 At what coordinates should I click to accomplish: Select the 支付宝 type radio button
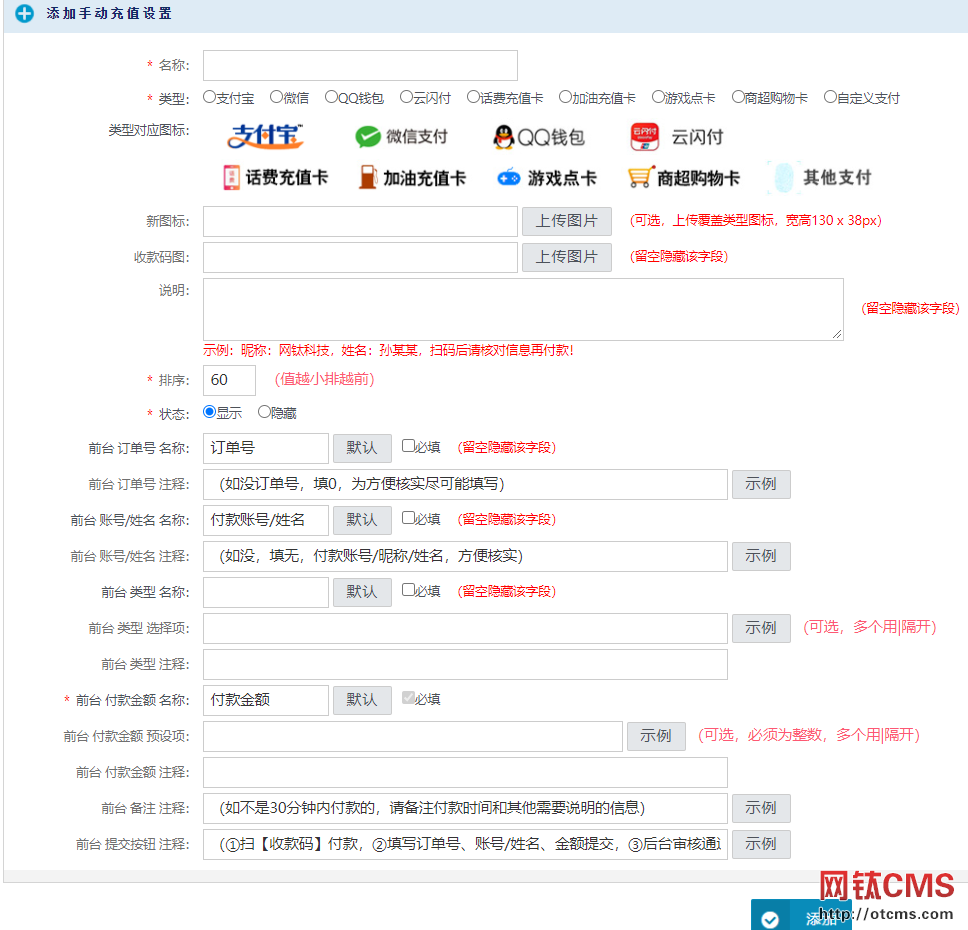click(x=209, y=97)
